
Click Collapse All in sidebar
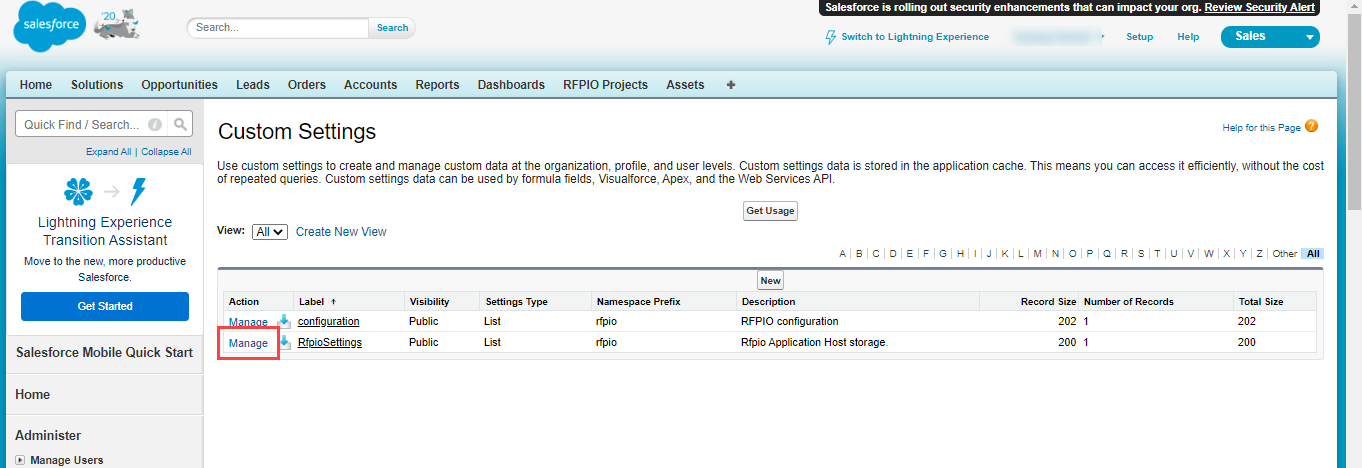[x=166, y=152]
